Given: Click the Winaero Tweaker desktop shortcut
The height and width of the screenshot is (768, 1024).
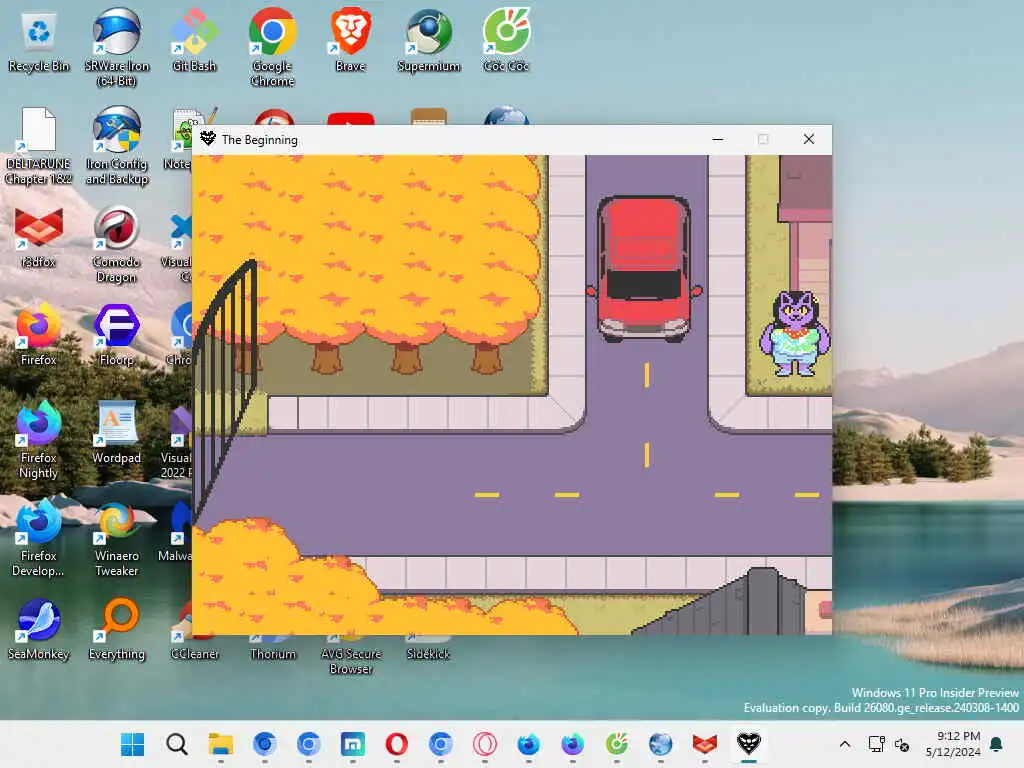Looking at the screenshot, I should tap(117, 537).
